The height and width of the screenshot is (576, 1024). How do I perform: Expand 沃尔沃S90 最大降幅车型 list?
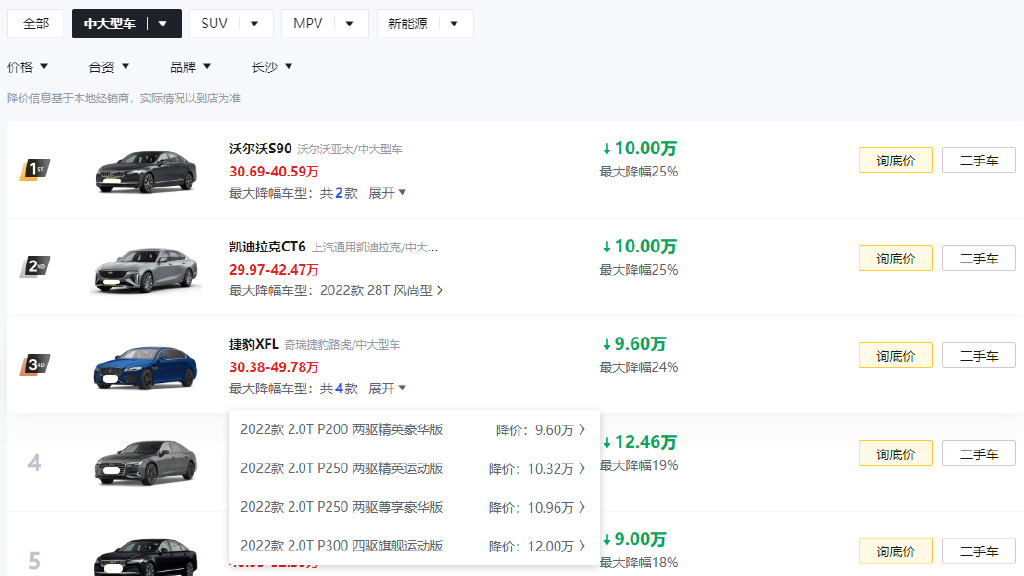click(x=387, y=193)
